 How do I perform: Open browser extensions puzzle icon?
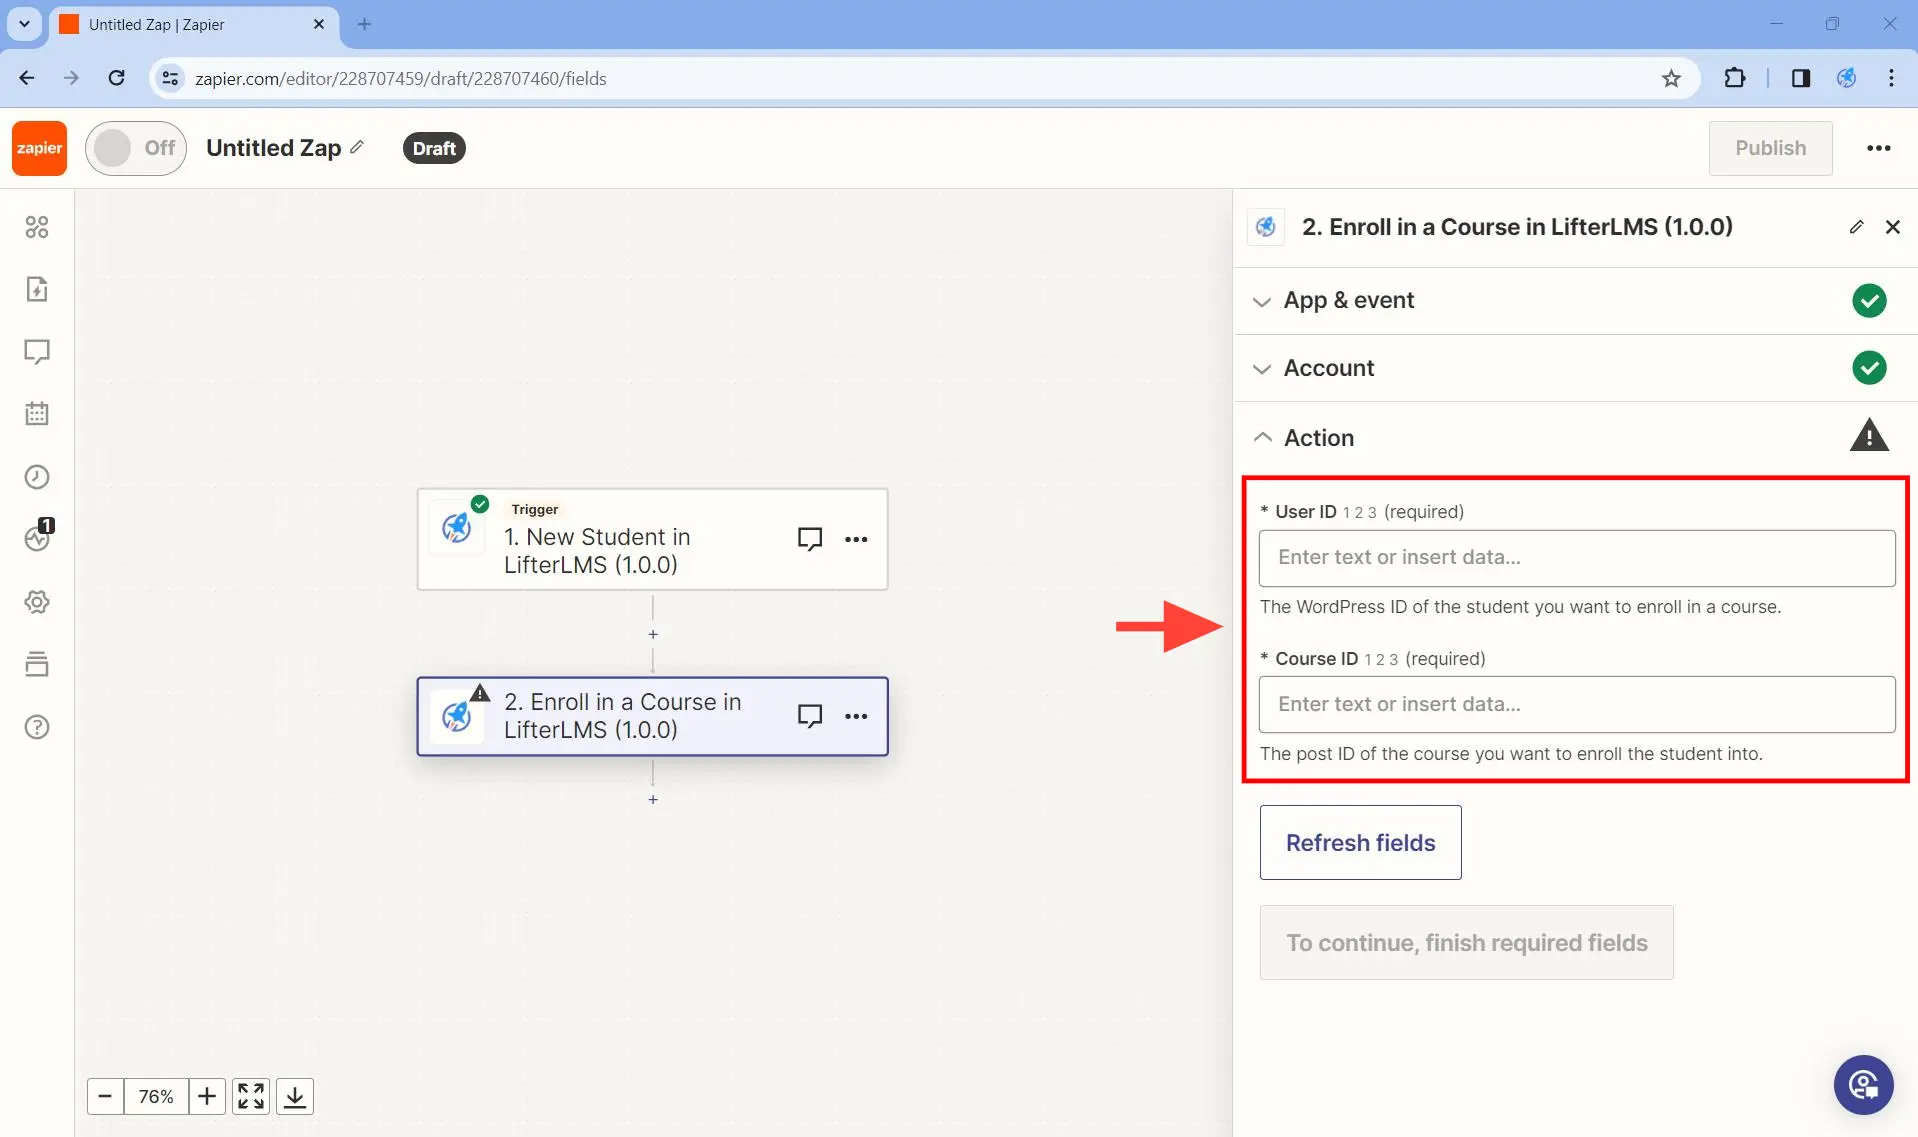1735,78
